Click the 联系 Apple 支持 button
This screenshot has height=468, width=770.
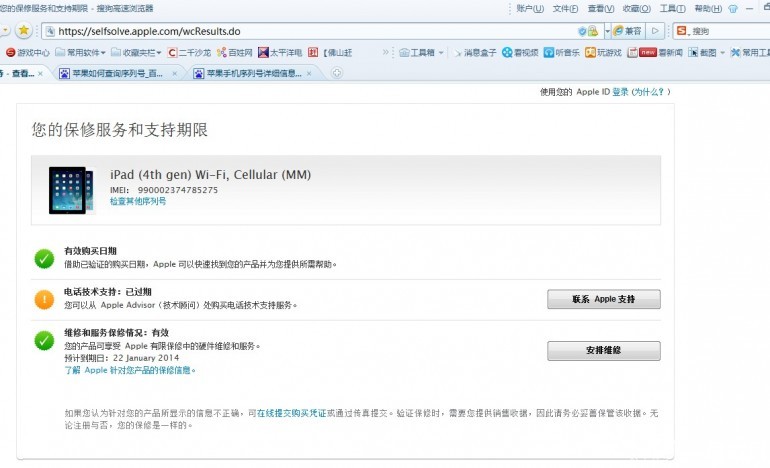coord(604,299)
